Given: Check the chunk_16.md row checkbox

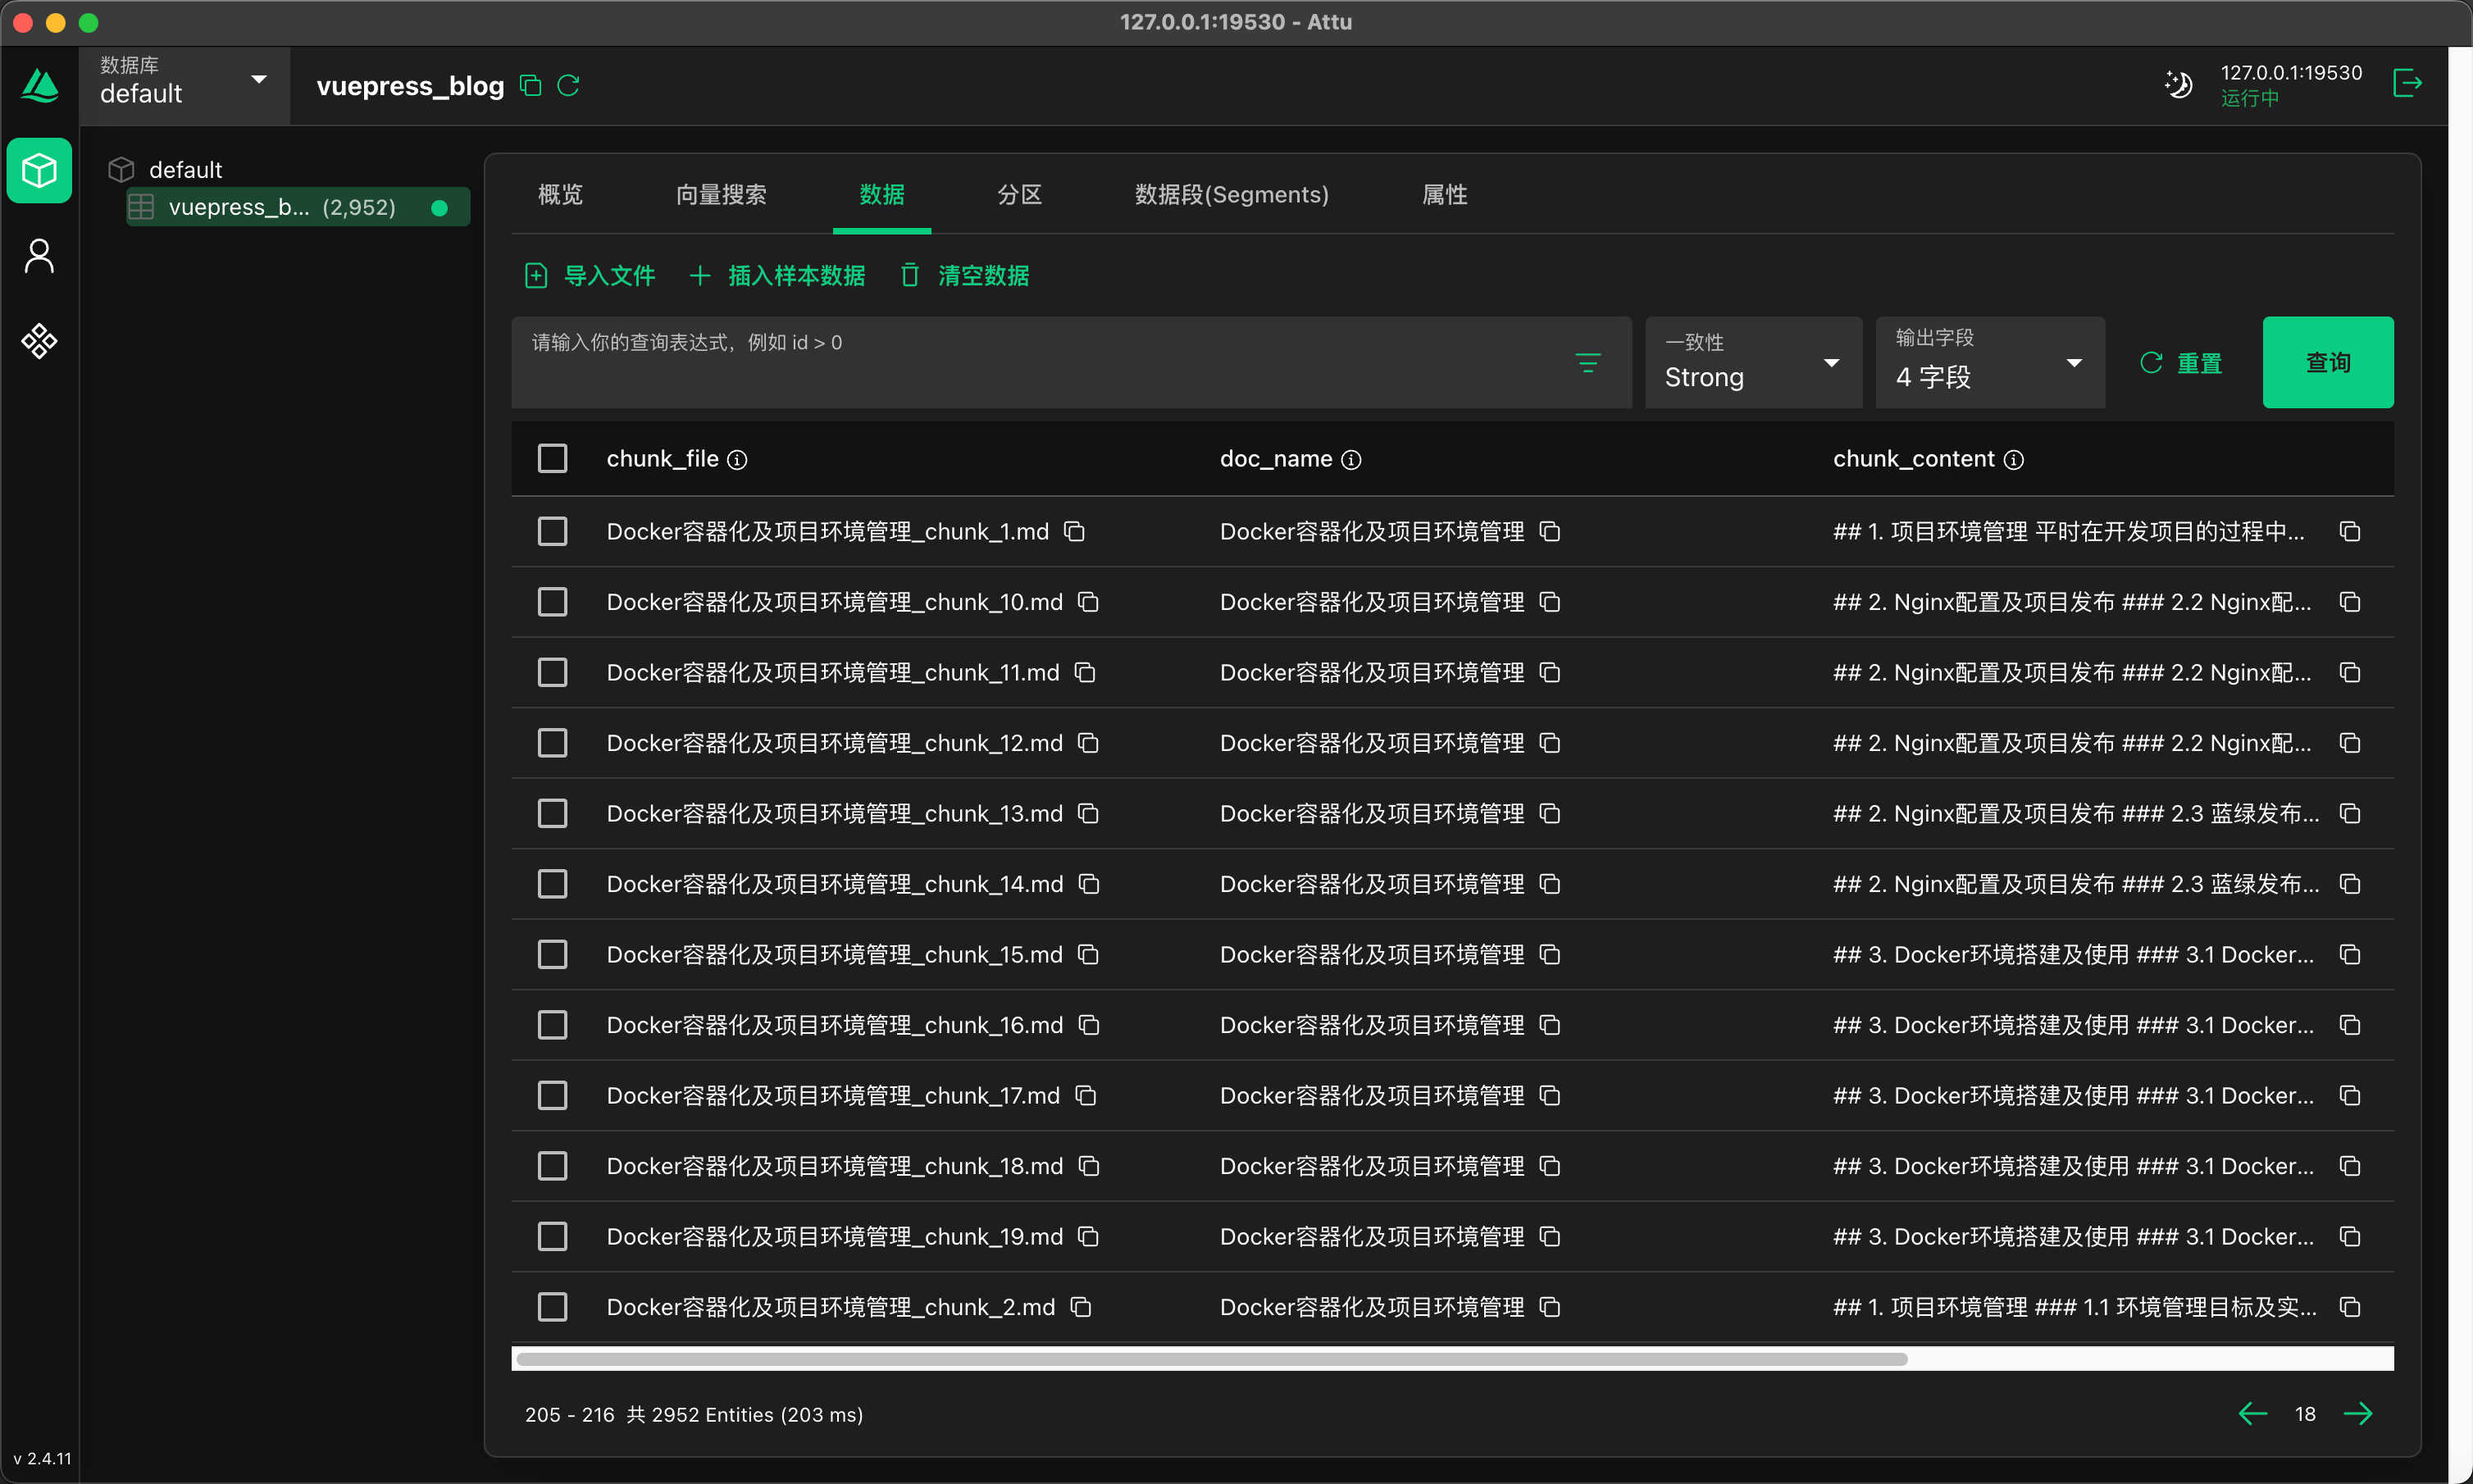Looking at the screenshot, I should 552,1025.
